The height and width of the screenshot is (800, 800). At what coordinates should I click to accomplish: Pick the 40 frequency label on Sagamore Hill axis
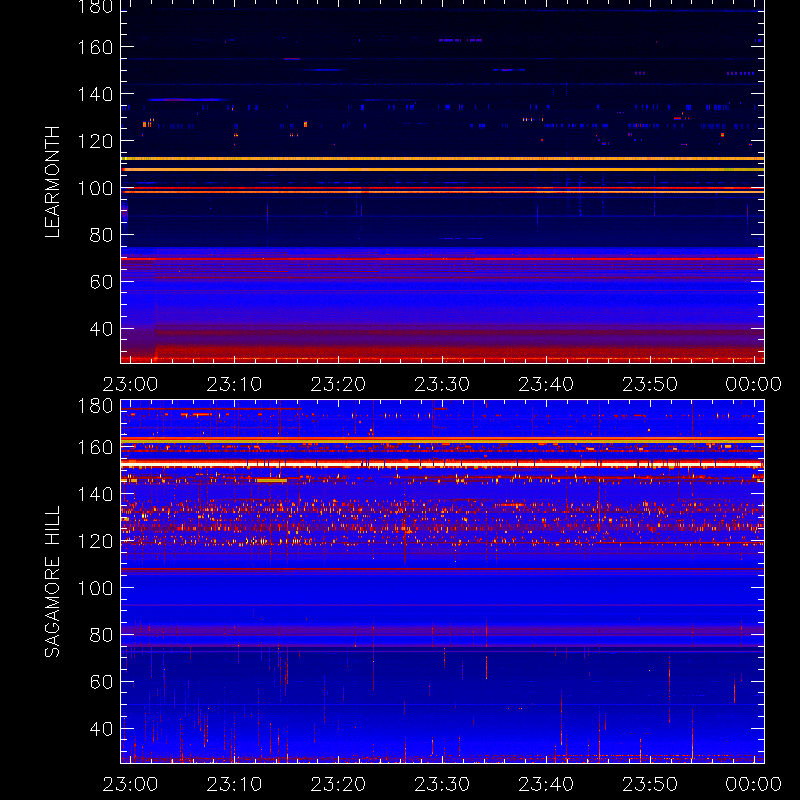pyautogui.click(x=102, y=729)
